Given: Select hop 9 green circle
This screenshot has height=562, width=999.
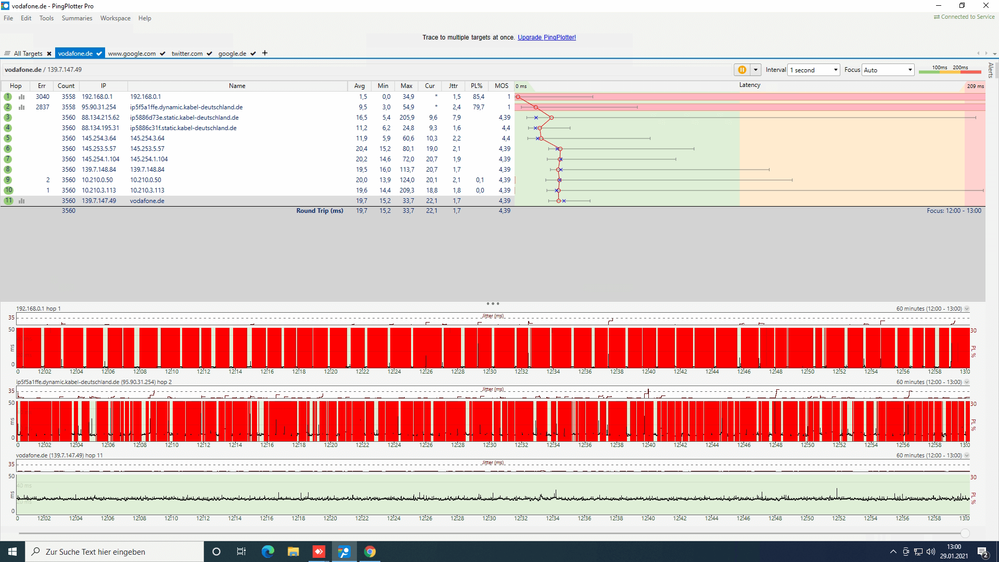Looking at the screenshot, I should coord(8,180).
